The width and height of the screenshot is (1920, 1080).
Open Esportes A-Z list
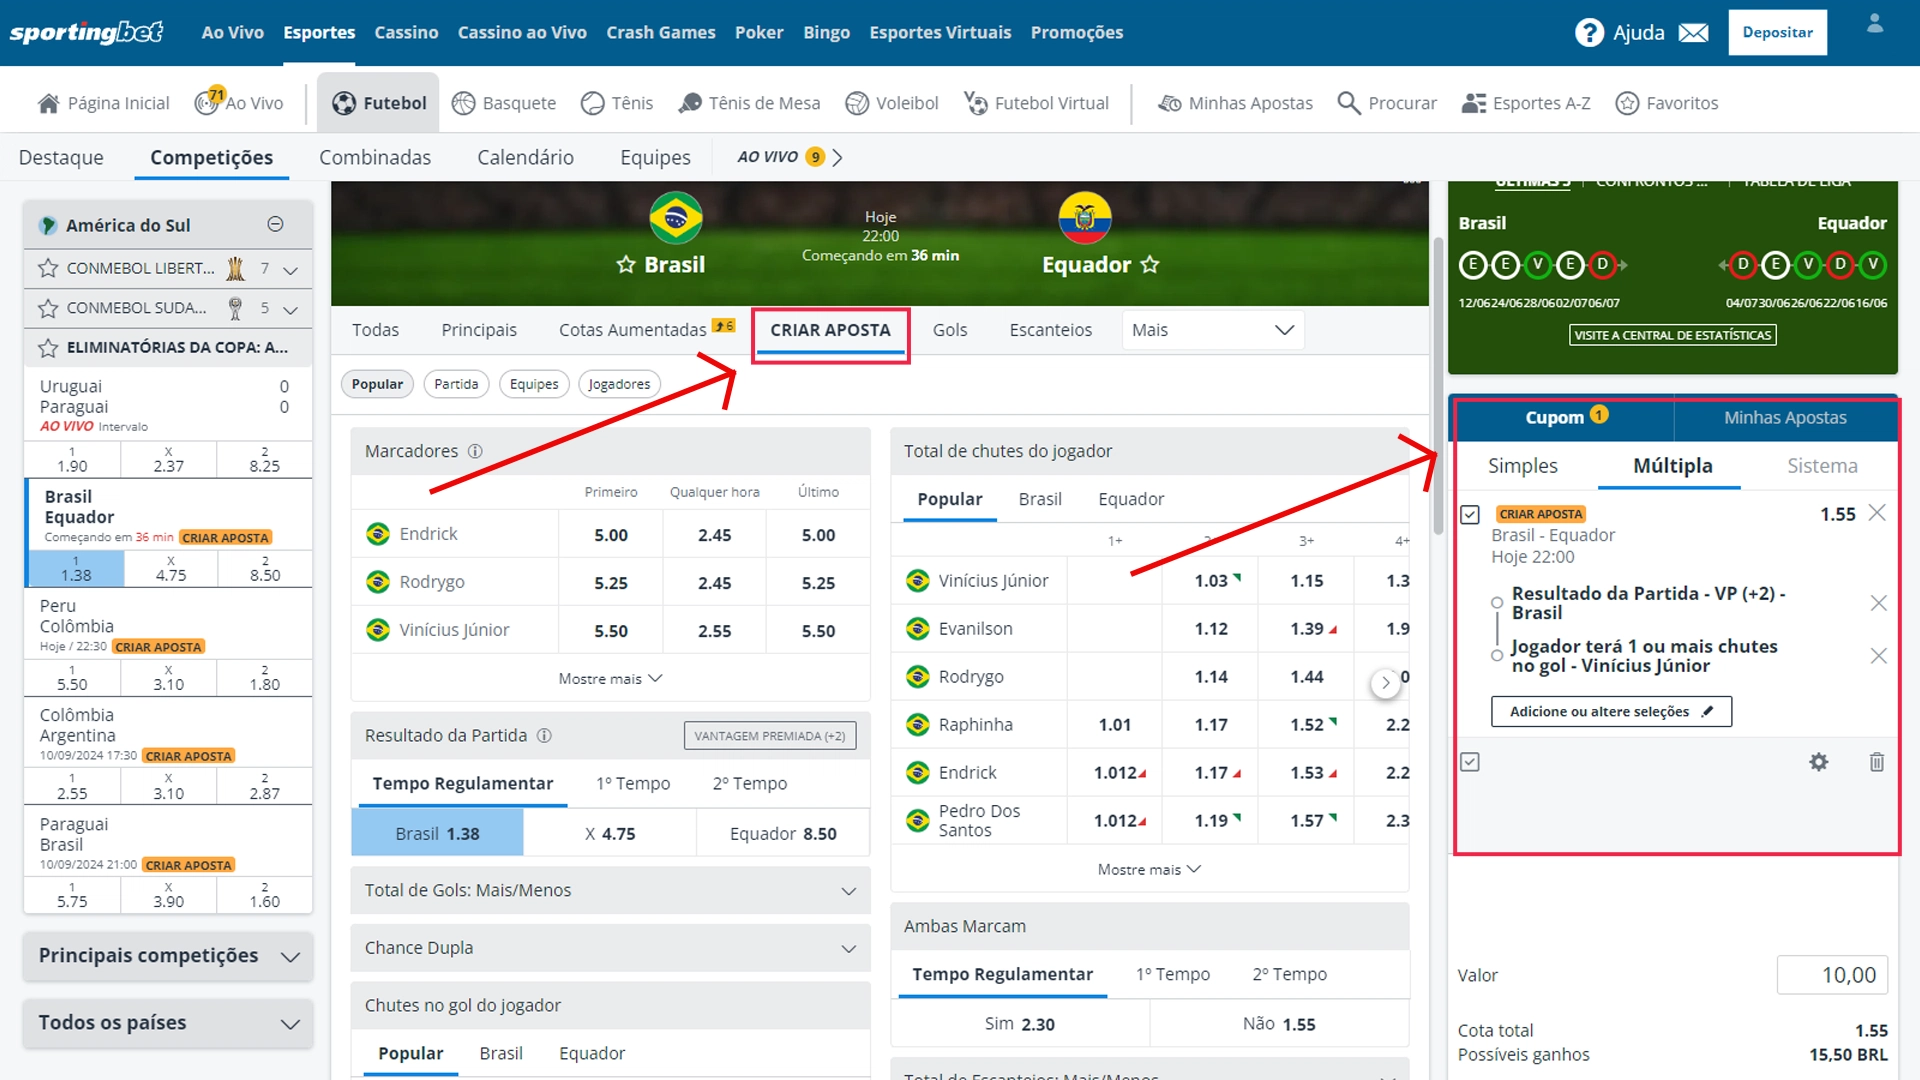1525,103
